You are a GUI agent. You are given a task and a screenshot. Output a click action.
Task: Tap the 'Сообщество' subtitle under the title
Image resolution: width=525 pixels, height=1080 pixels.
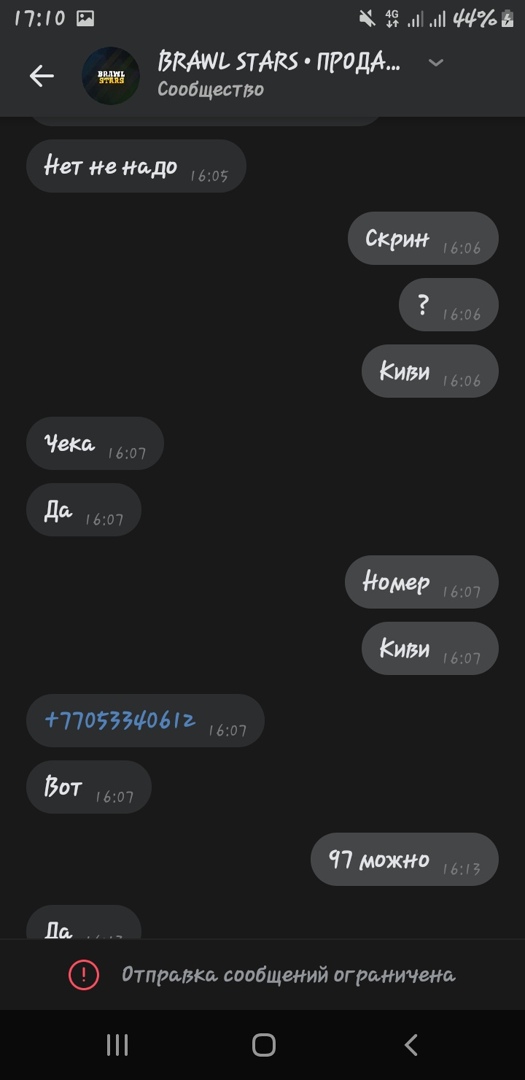(x=210, y=90)
